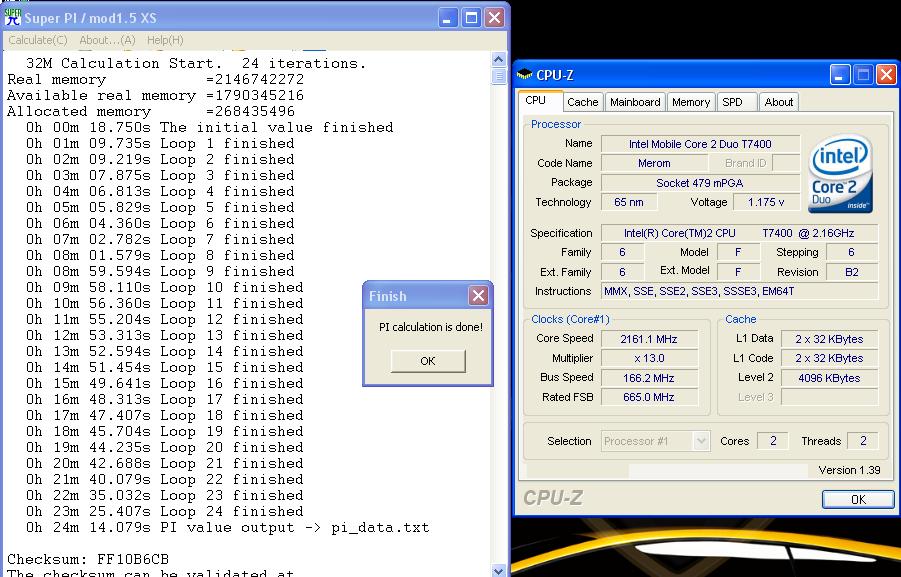This screenshot has height=577, width=901.
Task: Click the Instructions field listing MMX, SSE
Action: (740, 291)
